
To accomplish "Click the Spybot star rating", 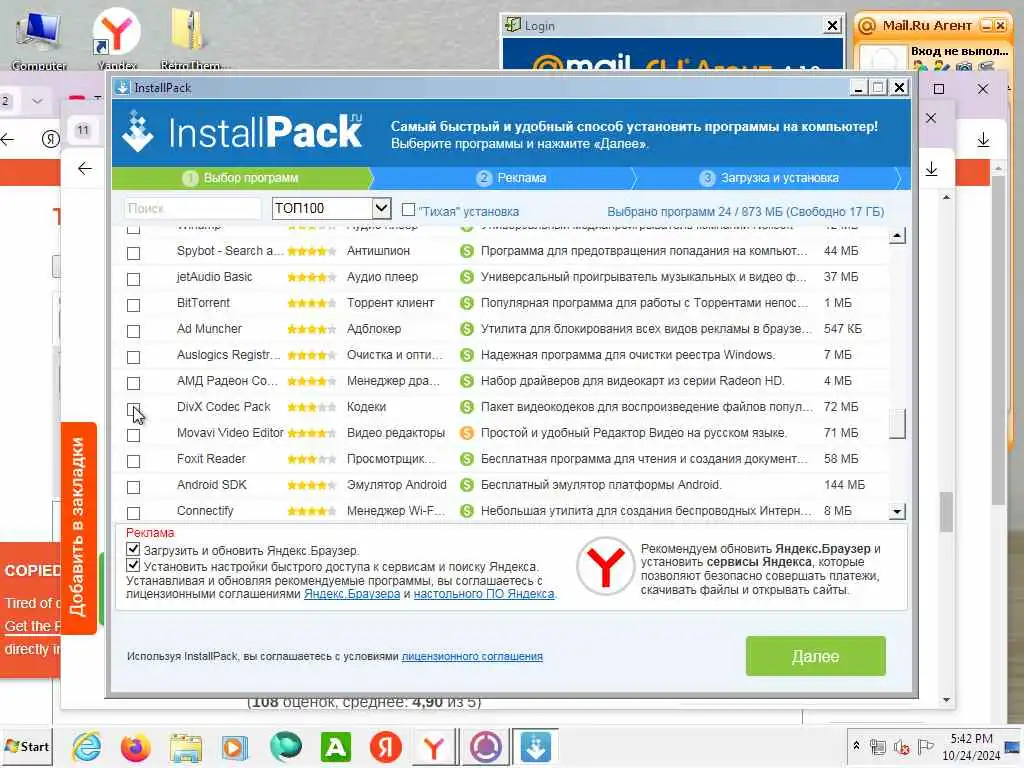I will pyautogui.click(x=312, y=251).
